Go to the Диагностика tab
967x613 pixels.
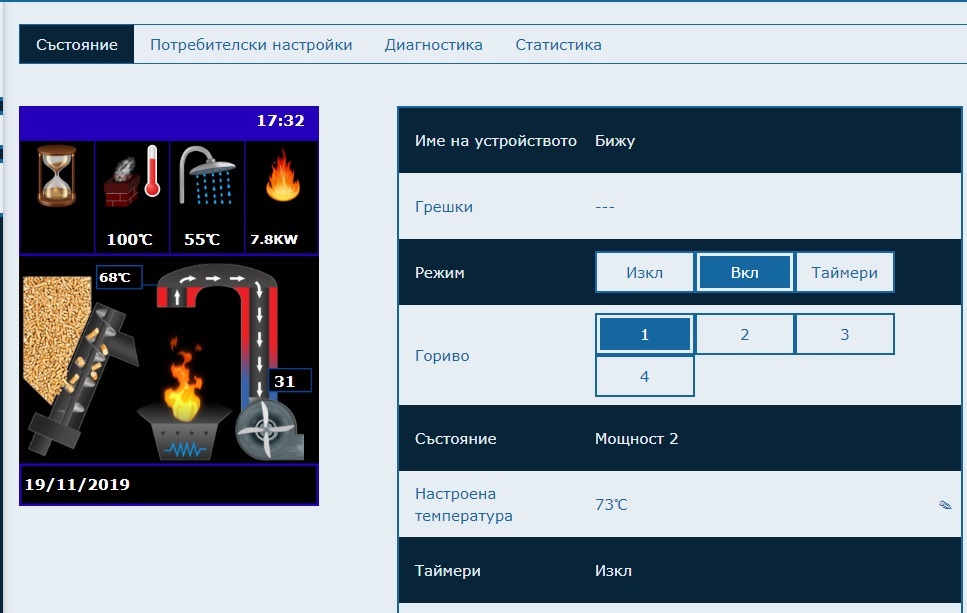click(x=433, y=45)
